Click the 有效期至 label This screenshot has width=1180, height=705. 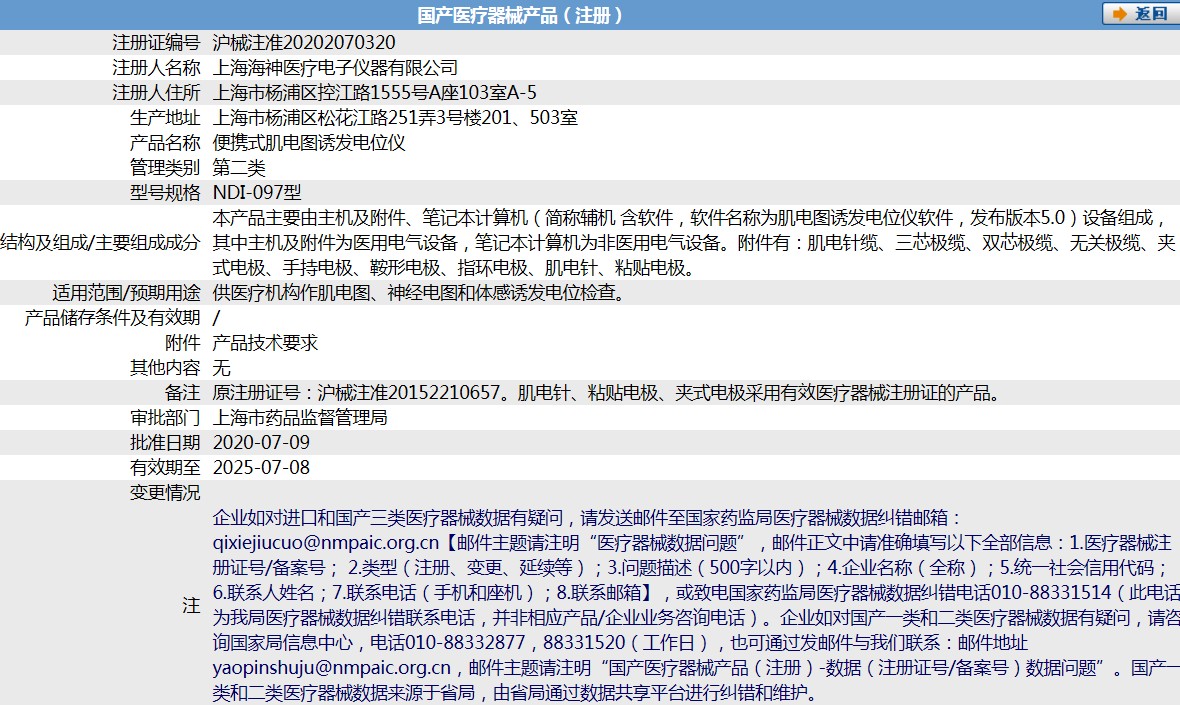[166, 466]
